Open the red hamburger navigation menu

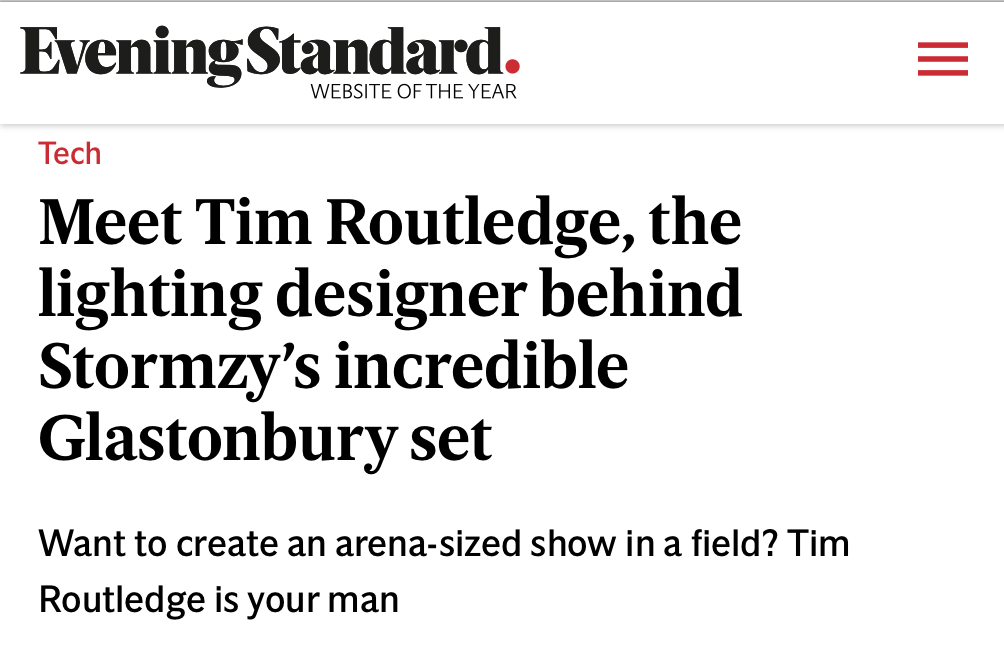click(x=942, y=59)
